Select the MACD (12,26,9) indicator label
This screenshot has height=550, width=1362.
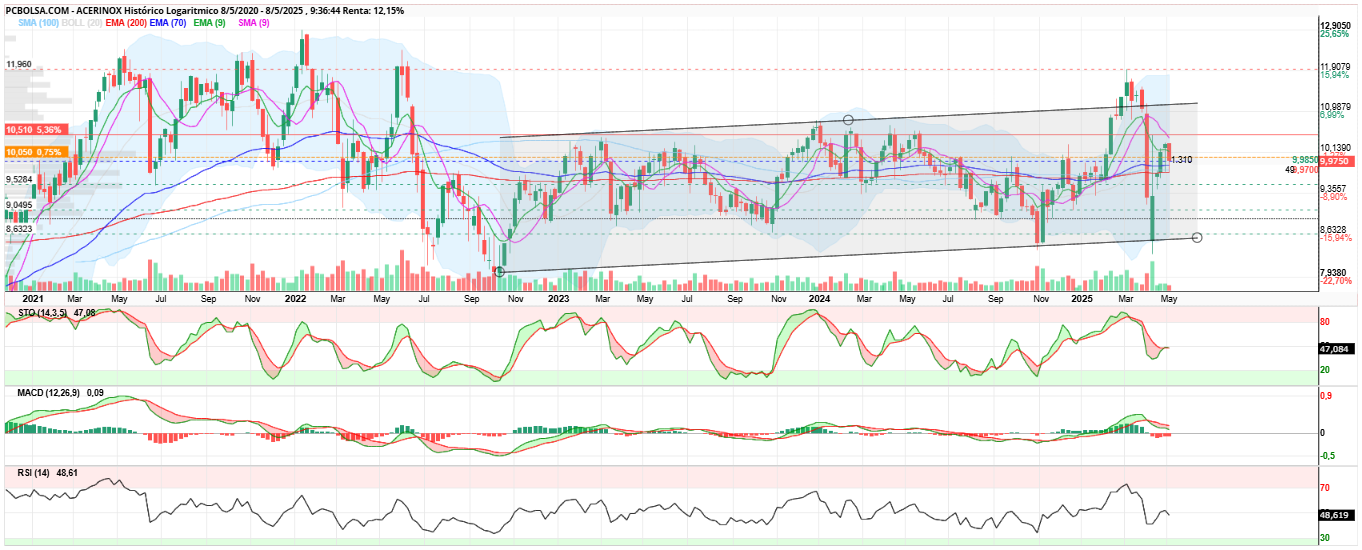(x=48, y=393)
